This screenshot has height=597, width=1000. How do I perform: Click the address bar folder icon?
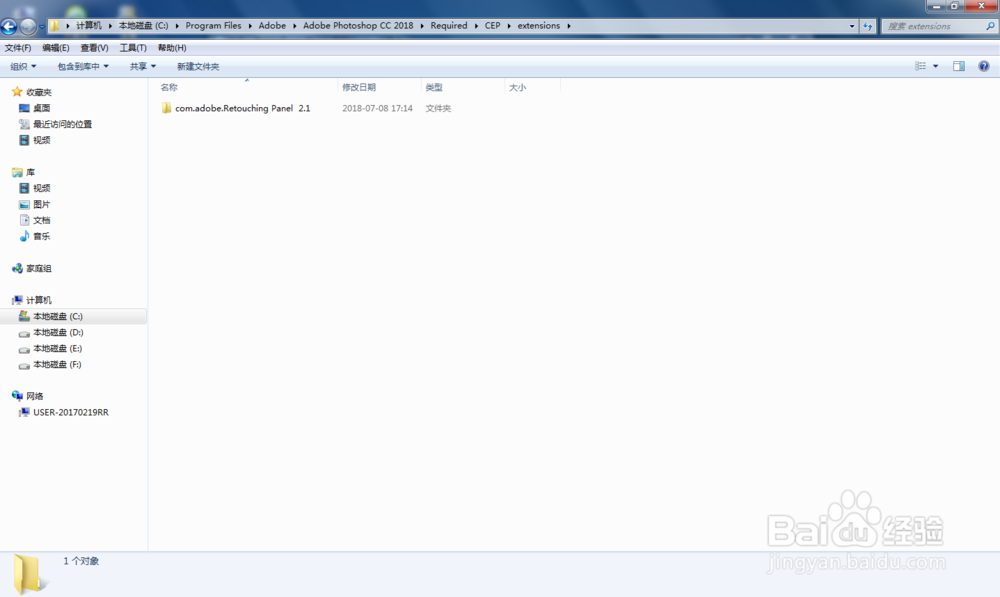55,26
